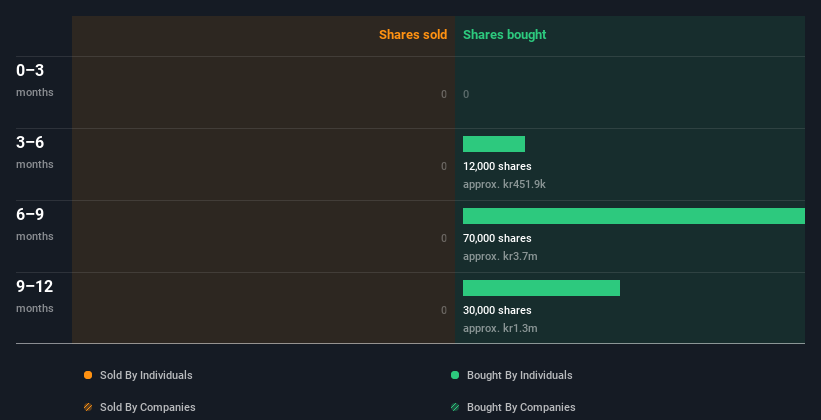Click the approx. kr1.3m value
Screen dimensions: 821x420
coord(500,328)
